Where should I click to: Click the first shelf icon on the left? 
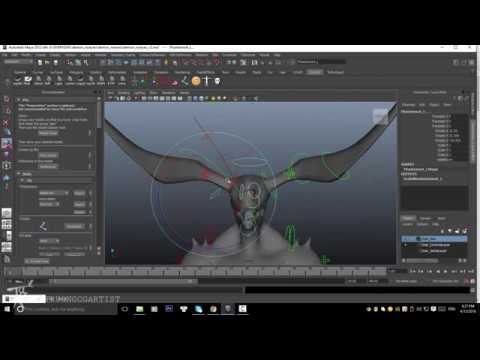18,80
